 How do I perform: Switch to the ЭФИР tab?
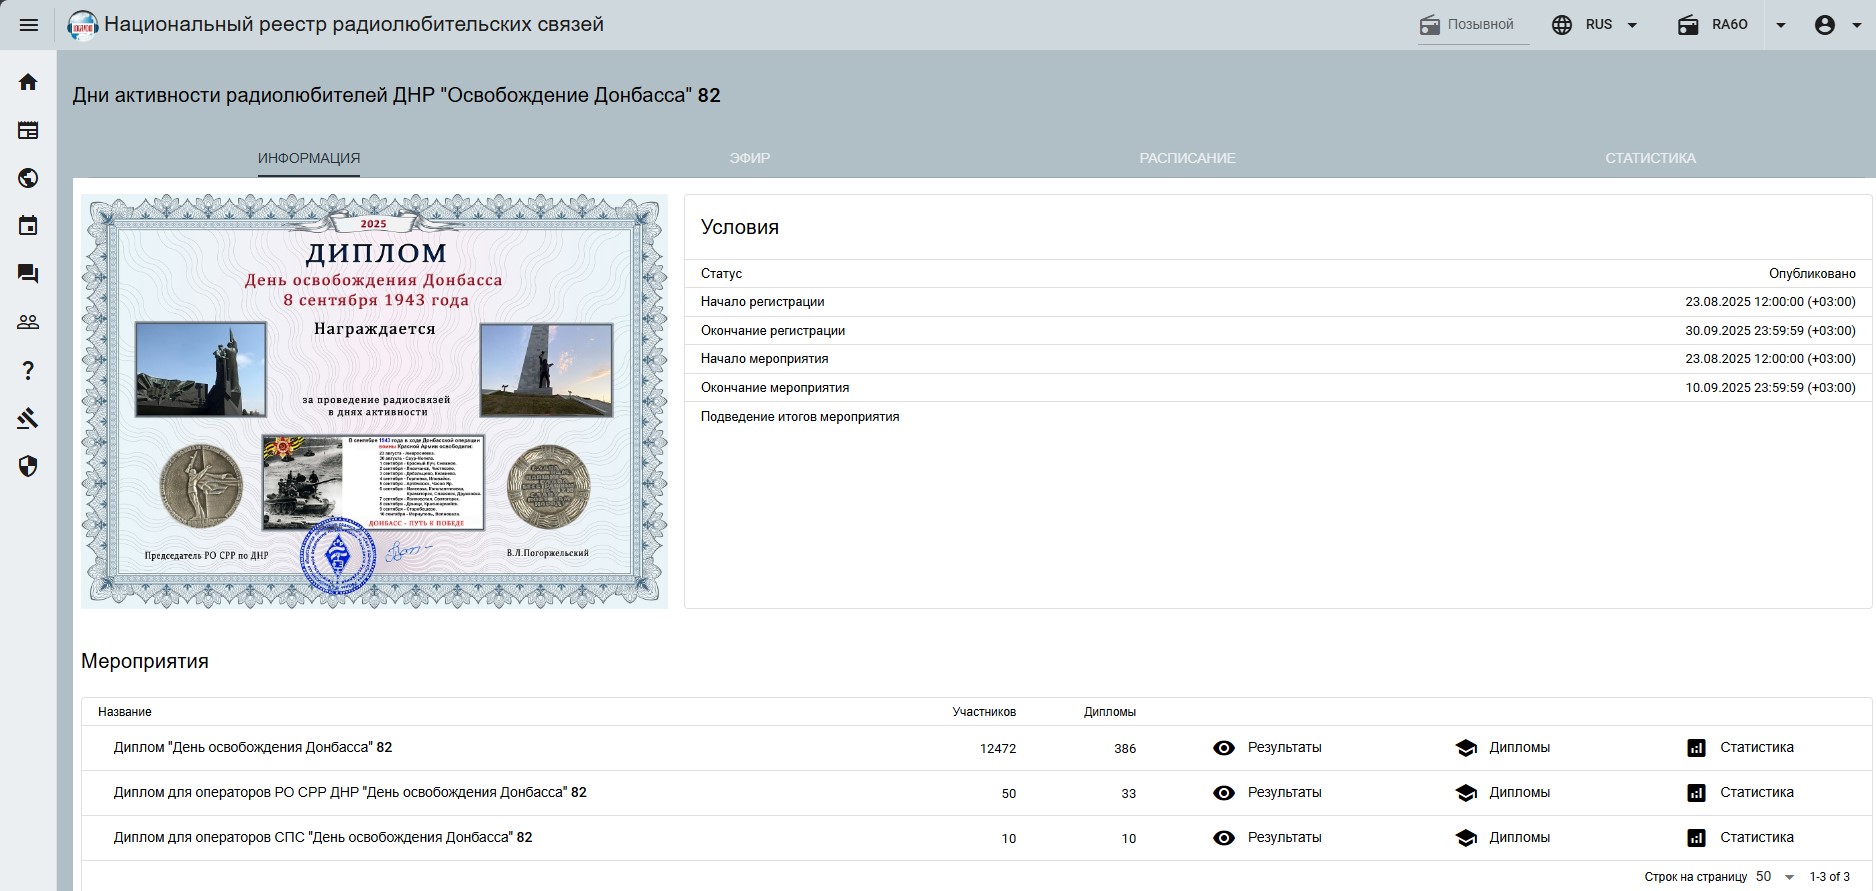(749, 158)
